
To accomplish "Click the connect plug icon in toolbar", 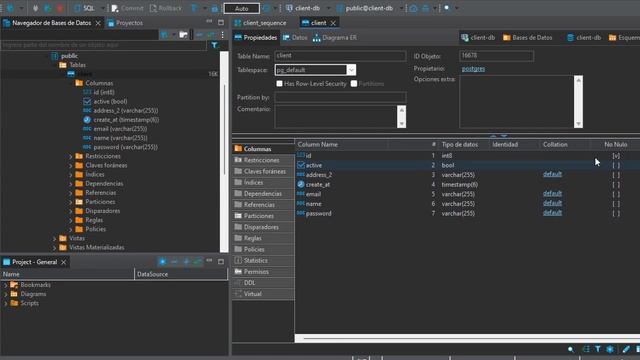I will 36,8.
